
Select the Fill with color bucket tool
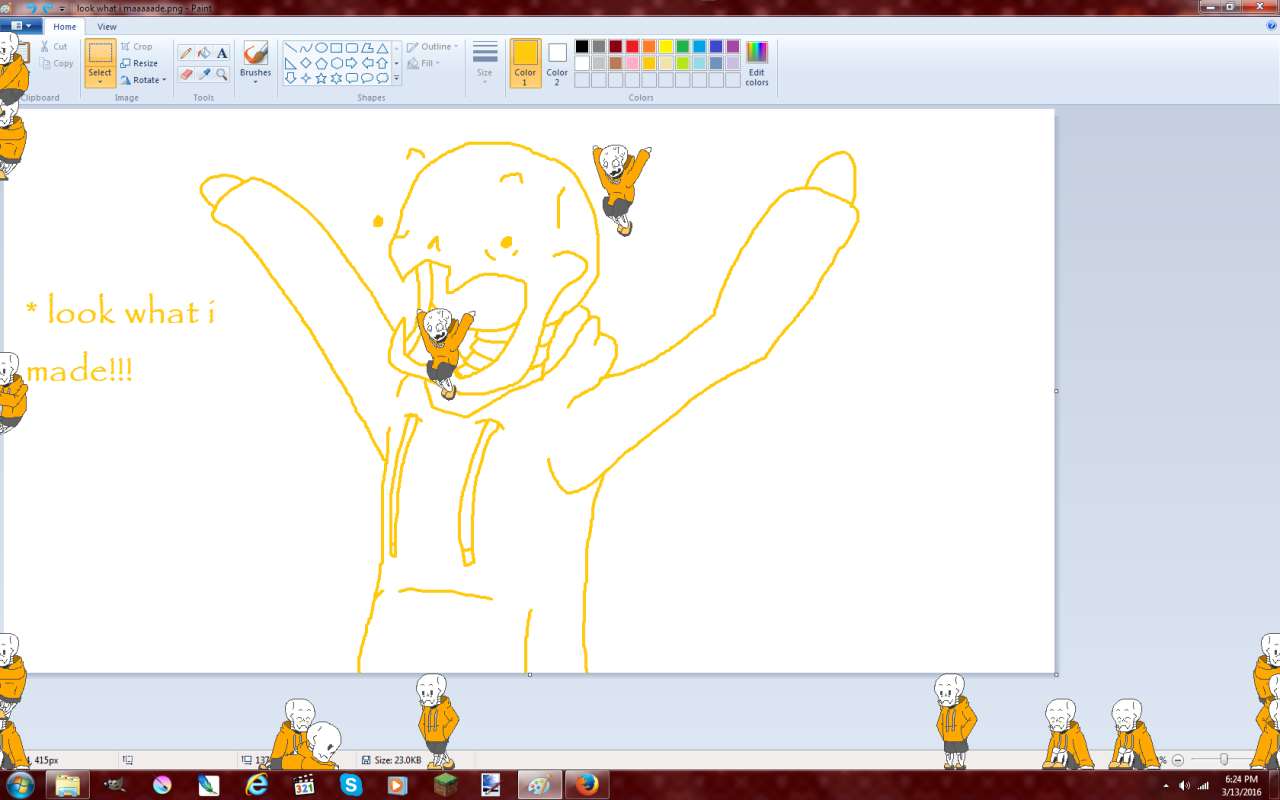[x=204, y=53]
